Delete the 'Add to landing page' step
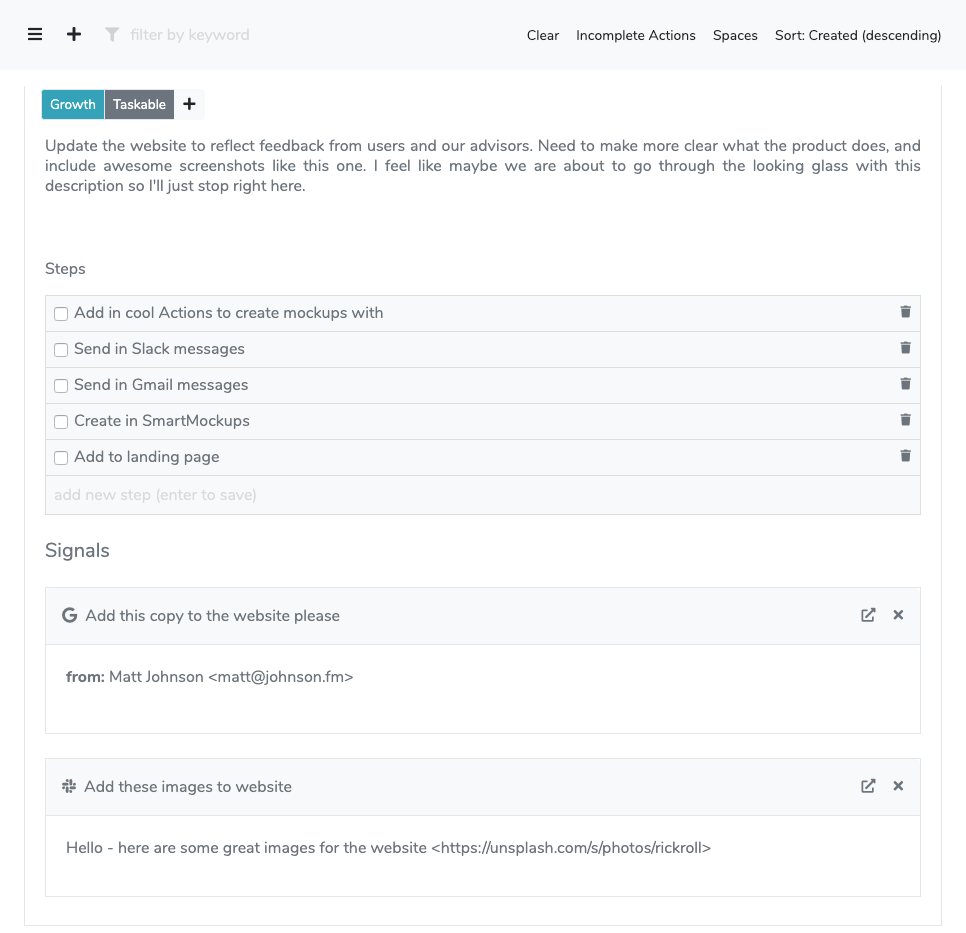Viewport: 966px width, 933px height. [x=905, y=456]
